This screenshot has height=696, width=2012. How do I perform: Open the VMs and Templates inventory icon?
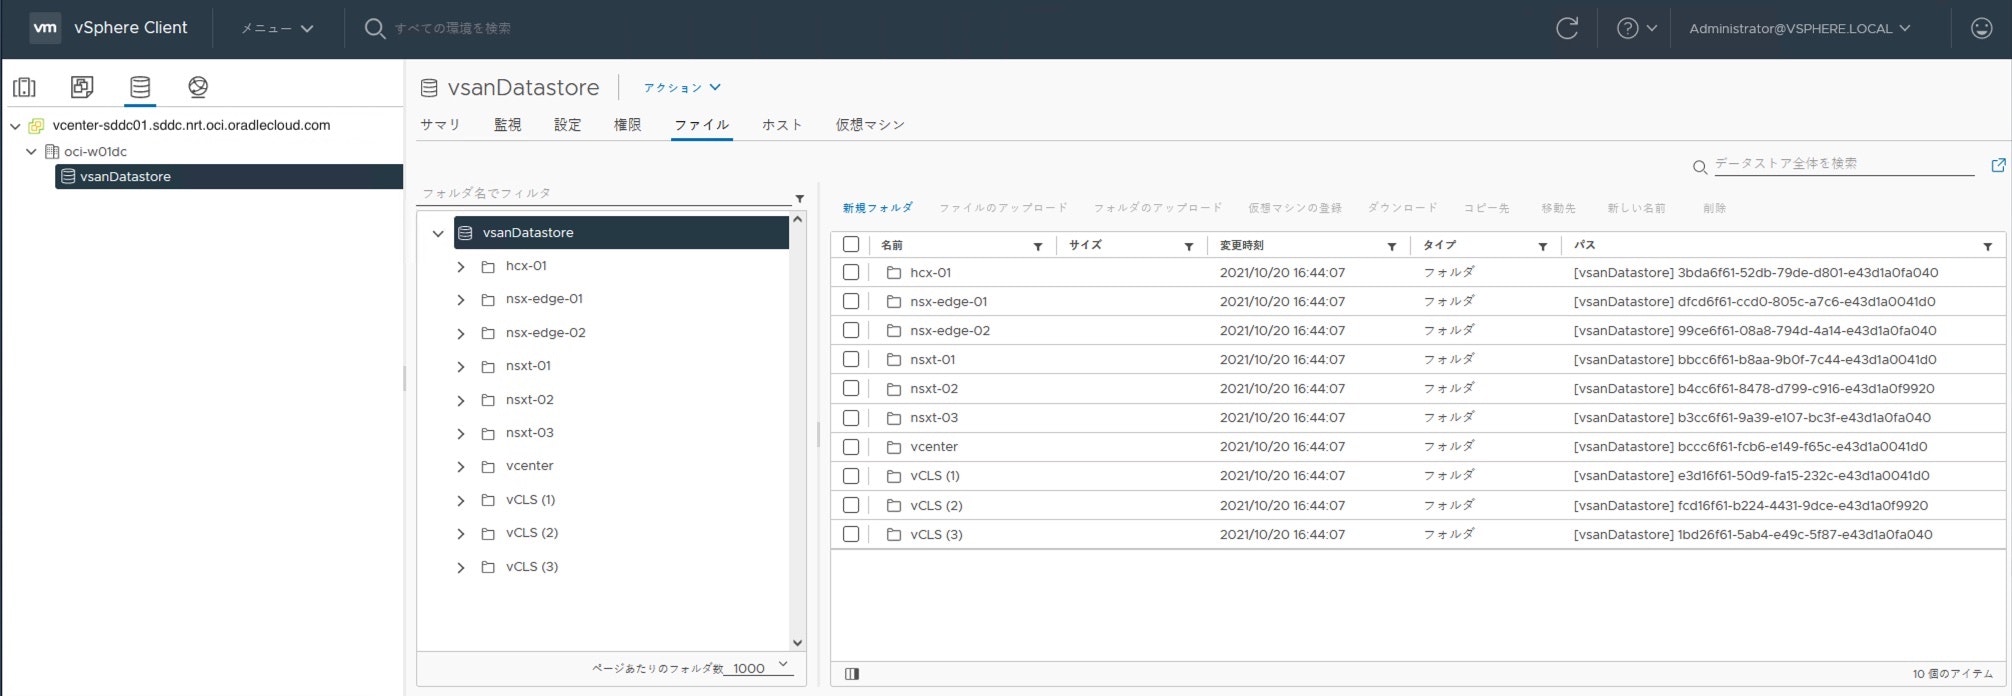coord(82,87)
